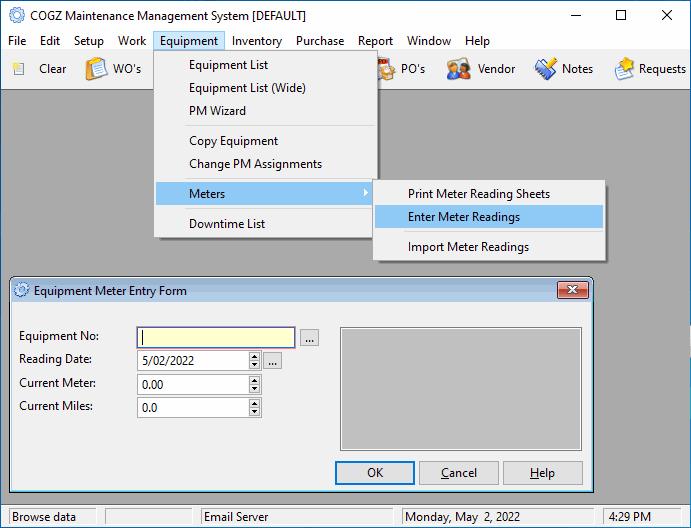Click the Cancel button
This screenshot has height=528, width=691.
click(459, 473)
